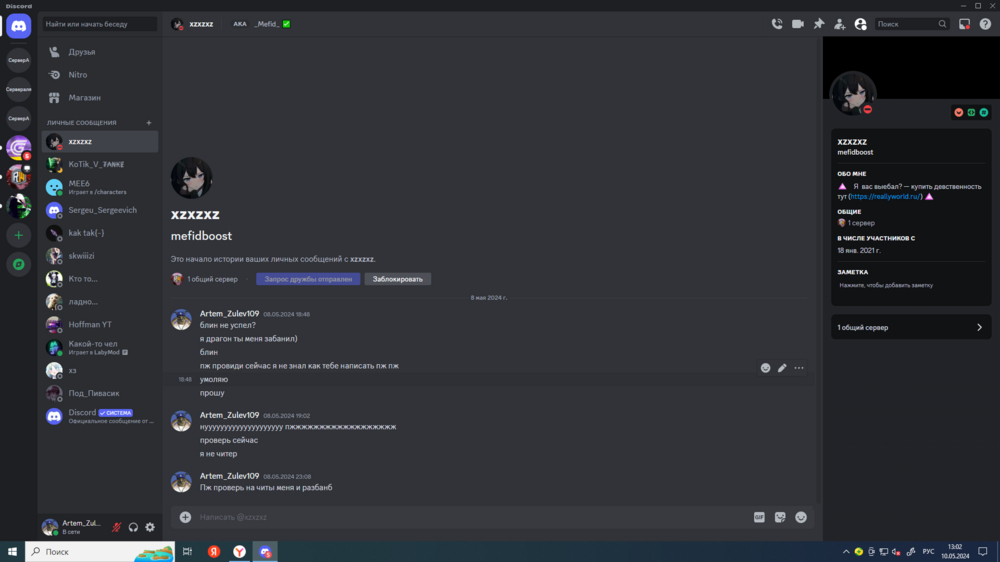Open Task View on the taskbar
Image resolution: width=1000 pixels, height=562 pixels.
[x=188, y=552]
